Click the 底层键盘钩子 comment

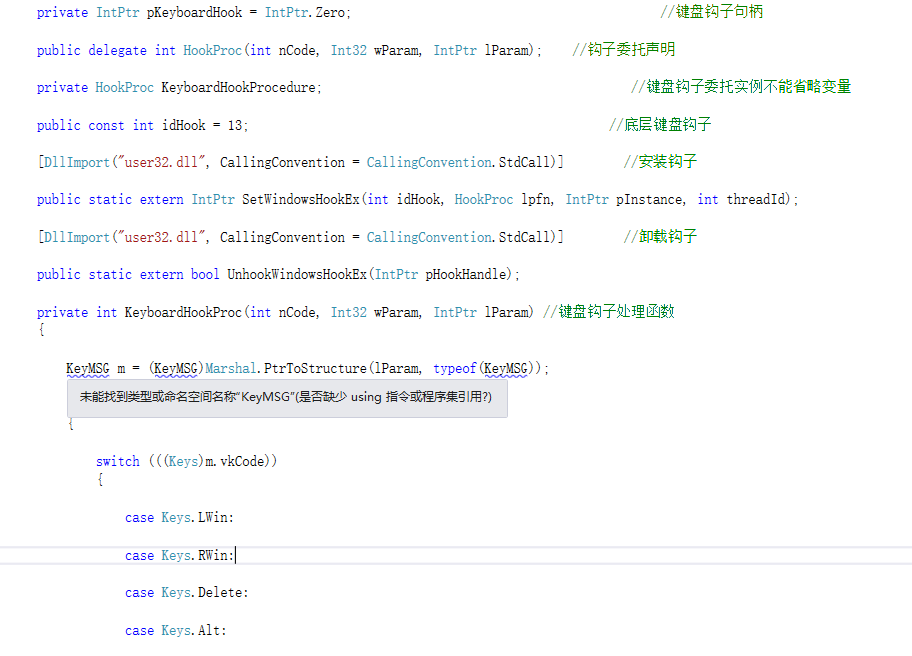[x=660, y=124]
